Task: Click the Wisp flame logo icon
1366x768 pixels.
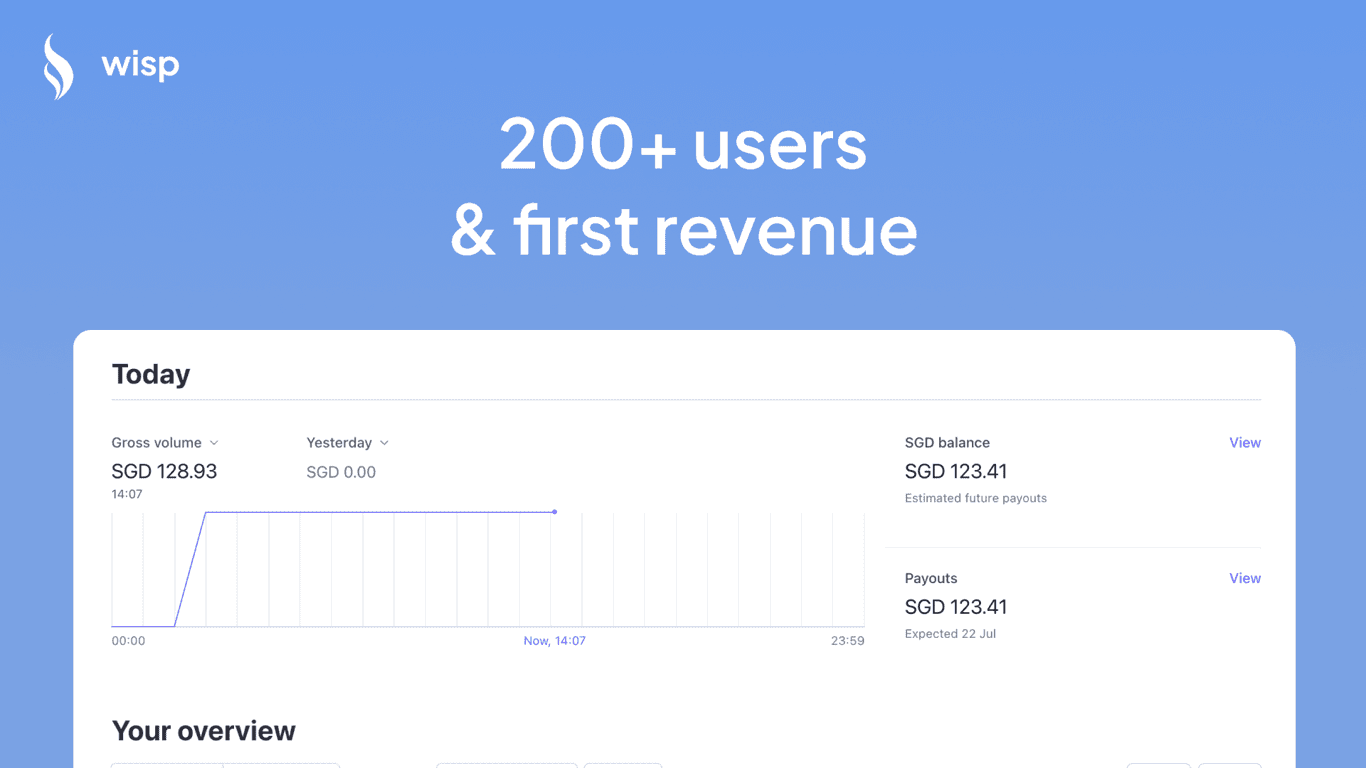Action: [x=56, y=64]
